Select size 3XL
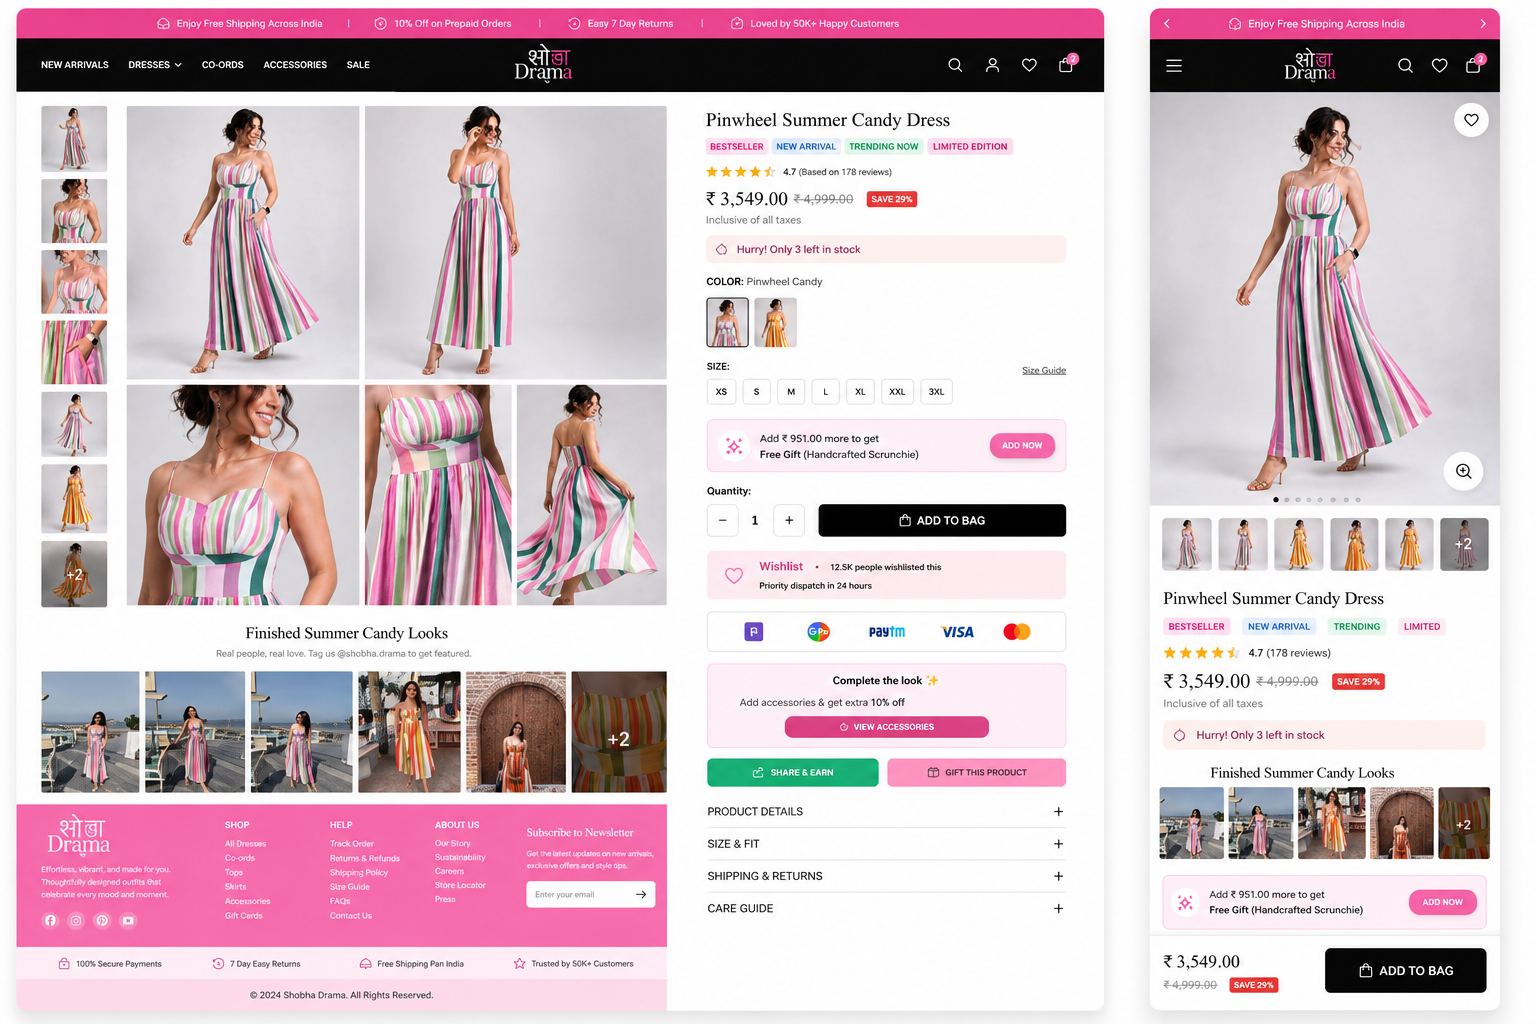 pos(936,392)
